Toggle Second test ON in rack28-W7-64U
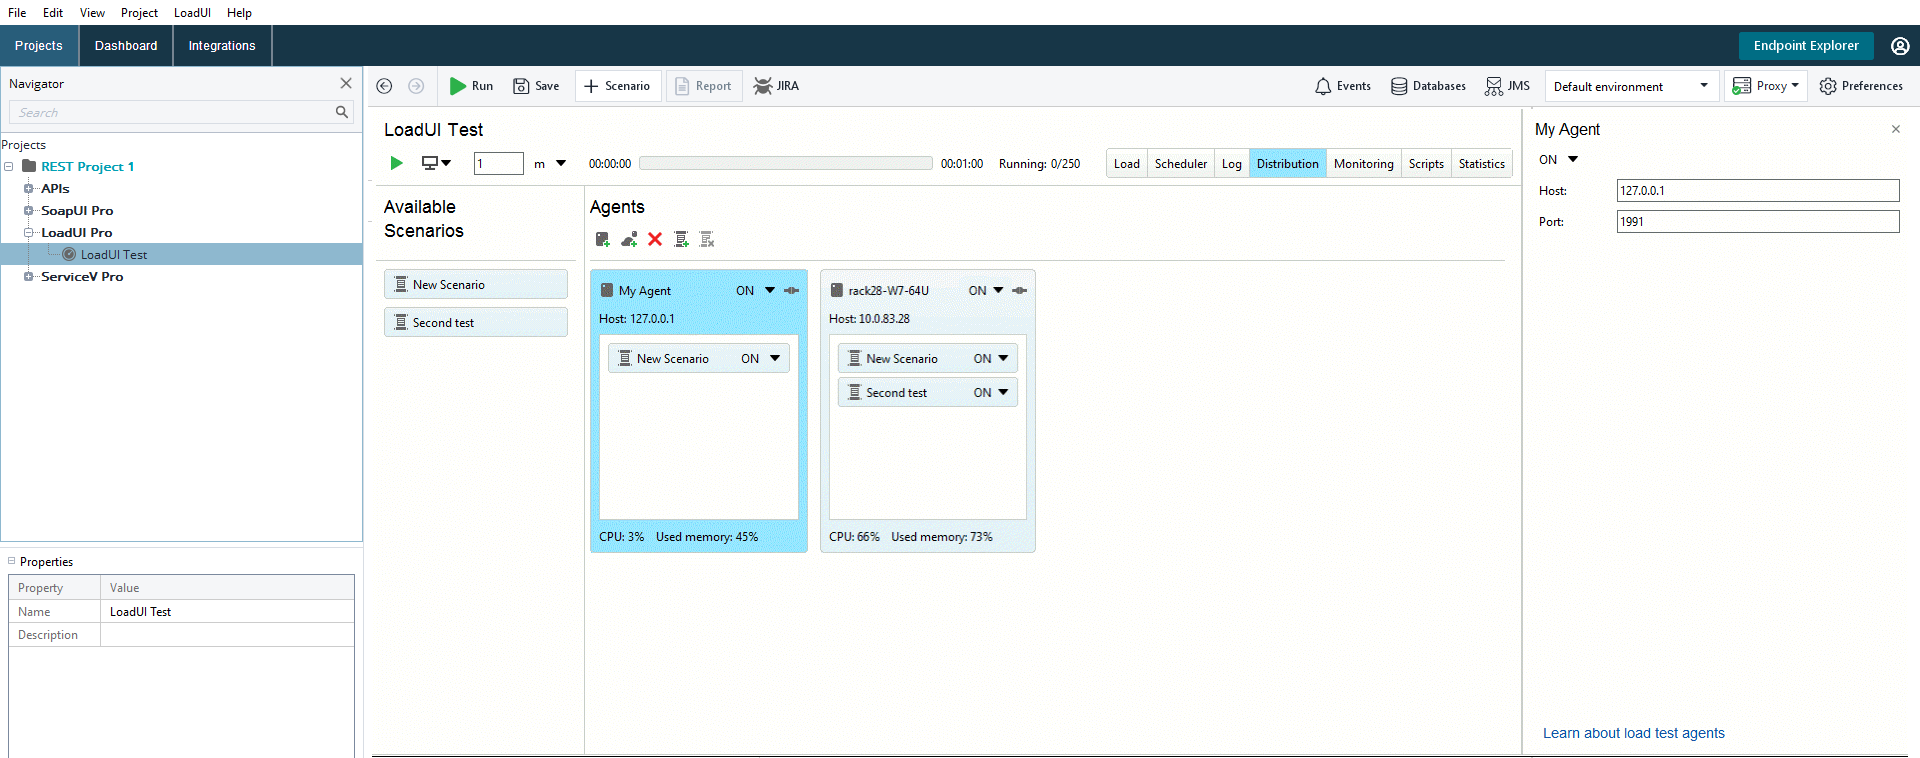This screenshot has height=758, width=1920. [x=991, y=393]
